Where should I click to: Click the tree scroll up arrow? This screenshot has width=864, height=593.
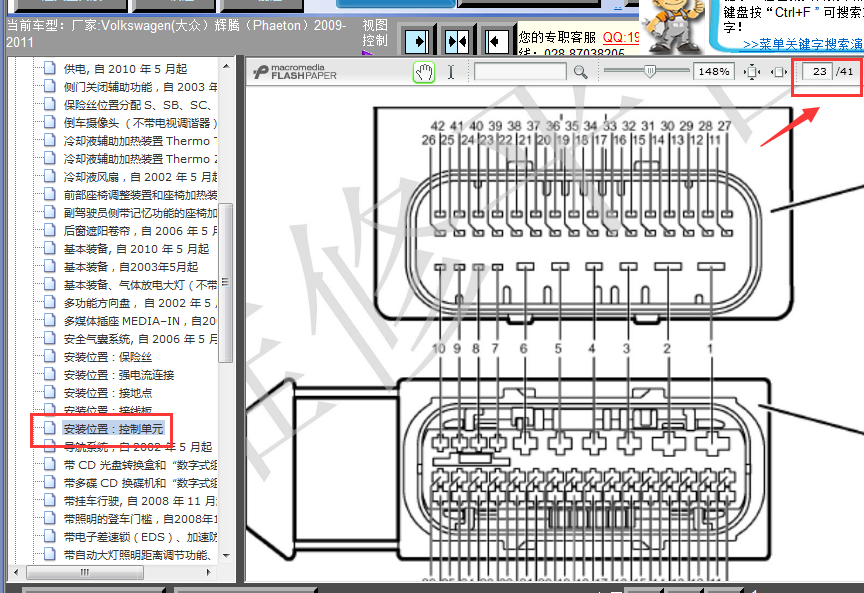pyautogui.click(x=226, y=66)
